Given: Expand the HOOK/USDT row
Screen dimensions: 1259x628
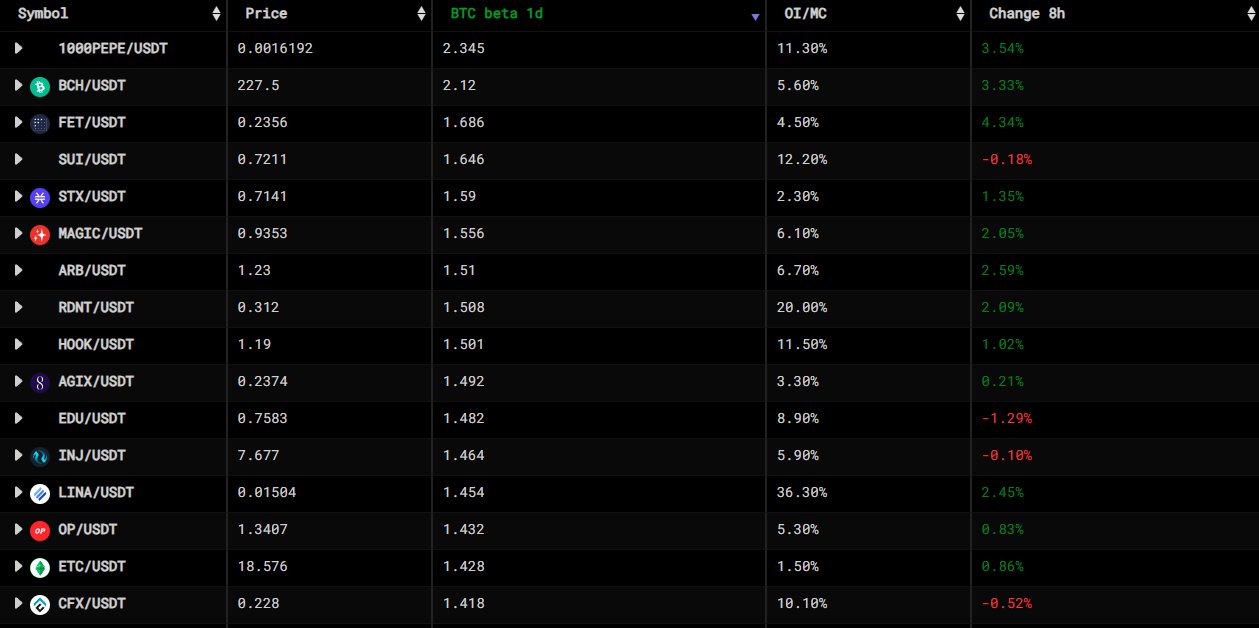Looking at the screenshot, I should tap(18, 344).
